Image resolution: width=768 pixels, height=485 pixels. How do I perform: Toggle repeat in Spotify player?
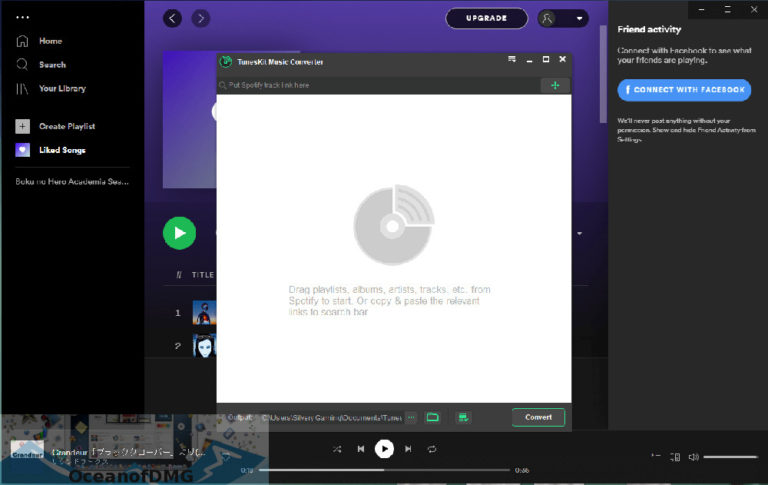click(x=432, y=449)
